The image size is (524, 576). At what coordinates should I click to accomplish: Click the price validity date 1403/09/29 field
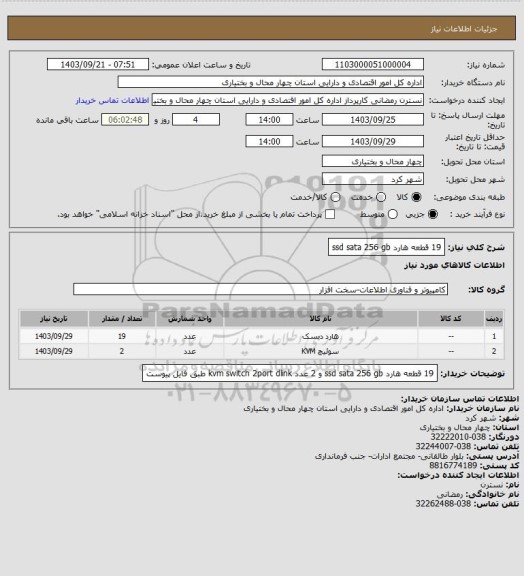(x=373, y=141)
